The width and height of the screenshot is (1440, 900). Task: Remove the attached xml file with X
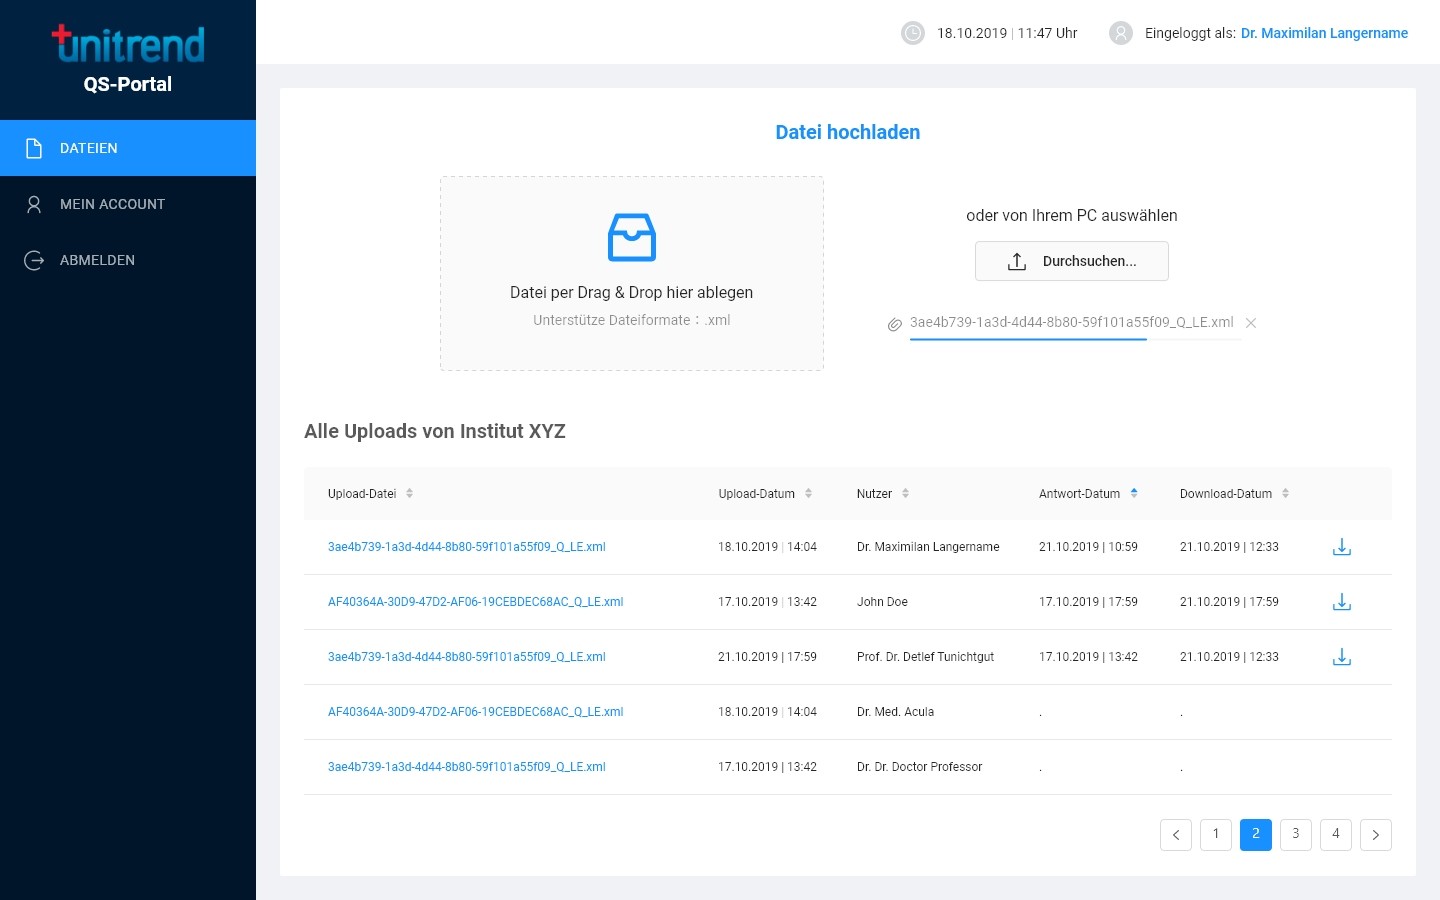(1251, 323)
